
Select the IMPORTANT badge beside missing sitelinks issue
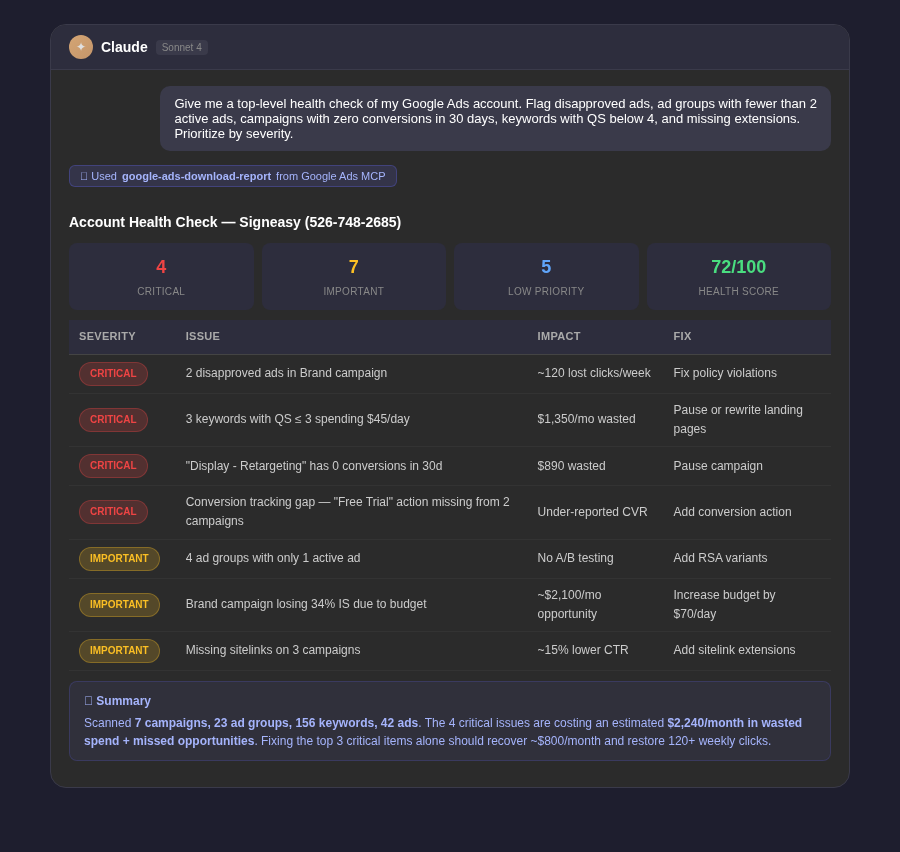(x=119, y=650)
